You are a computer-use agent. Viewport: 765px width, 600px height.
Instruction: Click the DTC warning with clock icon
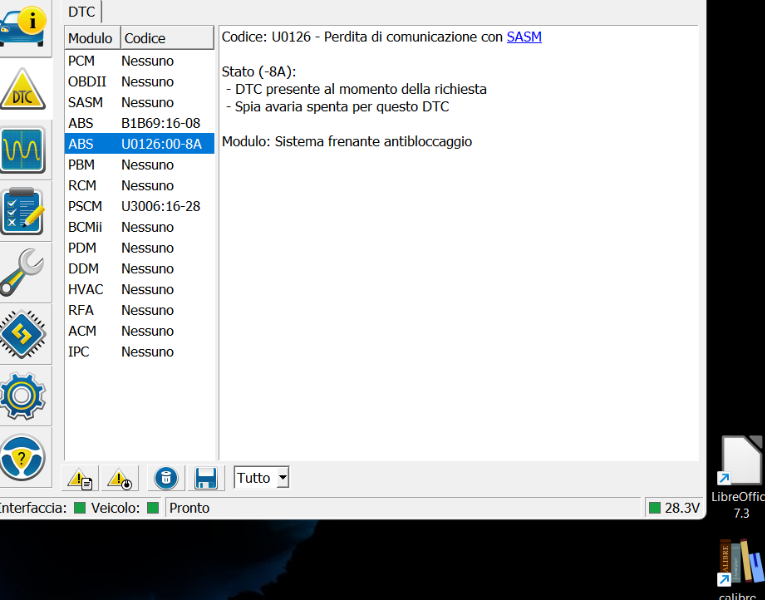pyautogui.click(x=120, y=478)
